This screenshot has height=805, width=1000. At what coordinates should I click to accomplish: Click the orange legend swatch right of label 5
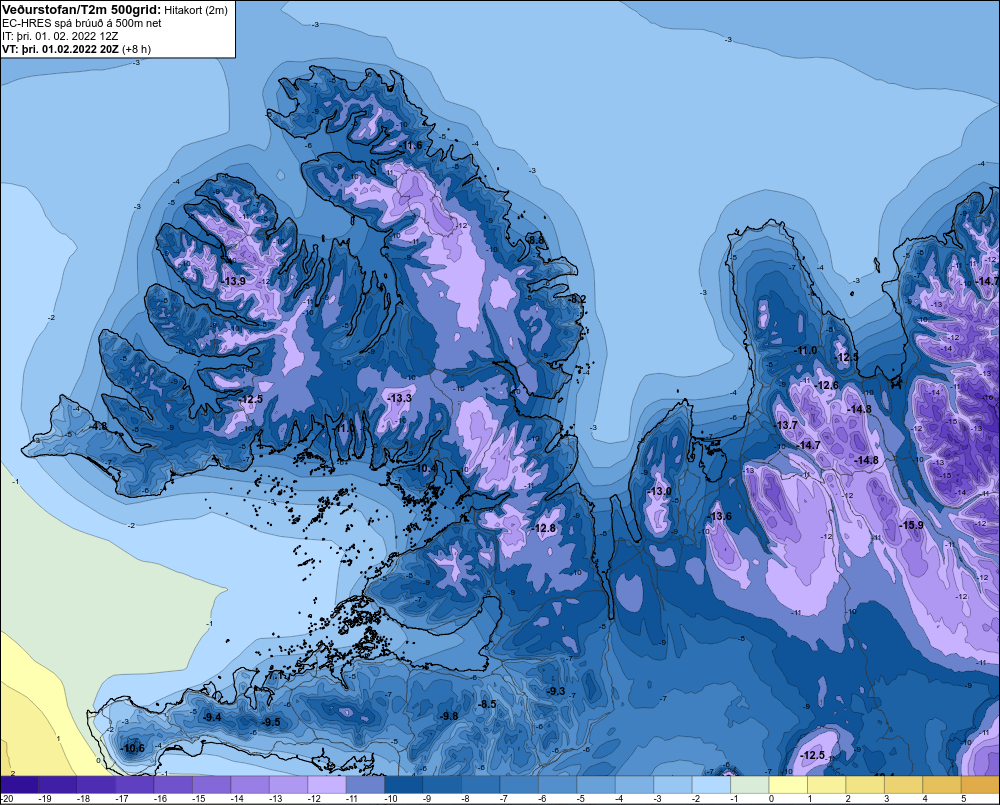(981, 785)
